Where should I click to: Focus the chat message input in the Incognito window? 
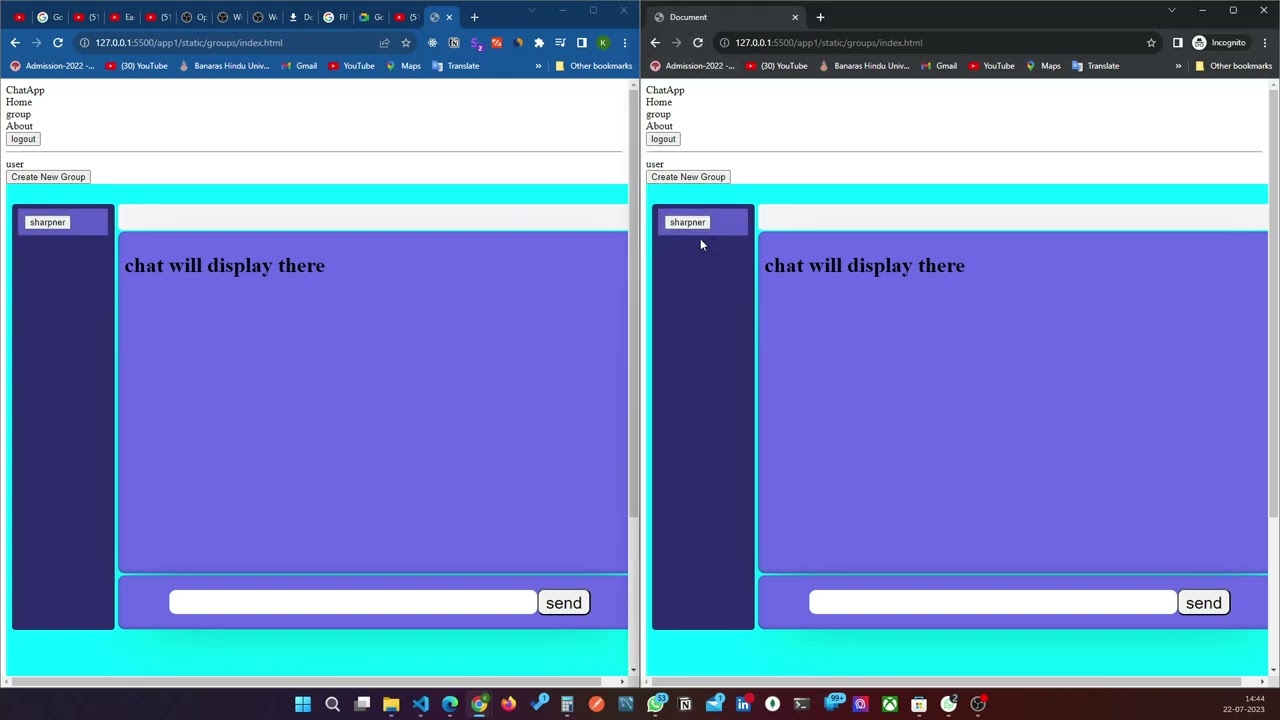click(x=993, y=602)
